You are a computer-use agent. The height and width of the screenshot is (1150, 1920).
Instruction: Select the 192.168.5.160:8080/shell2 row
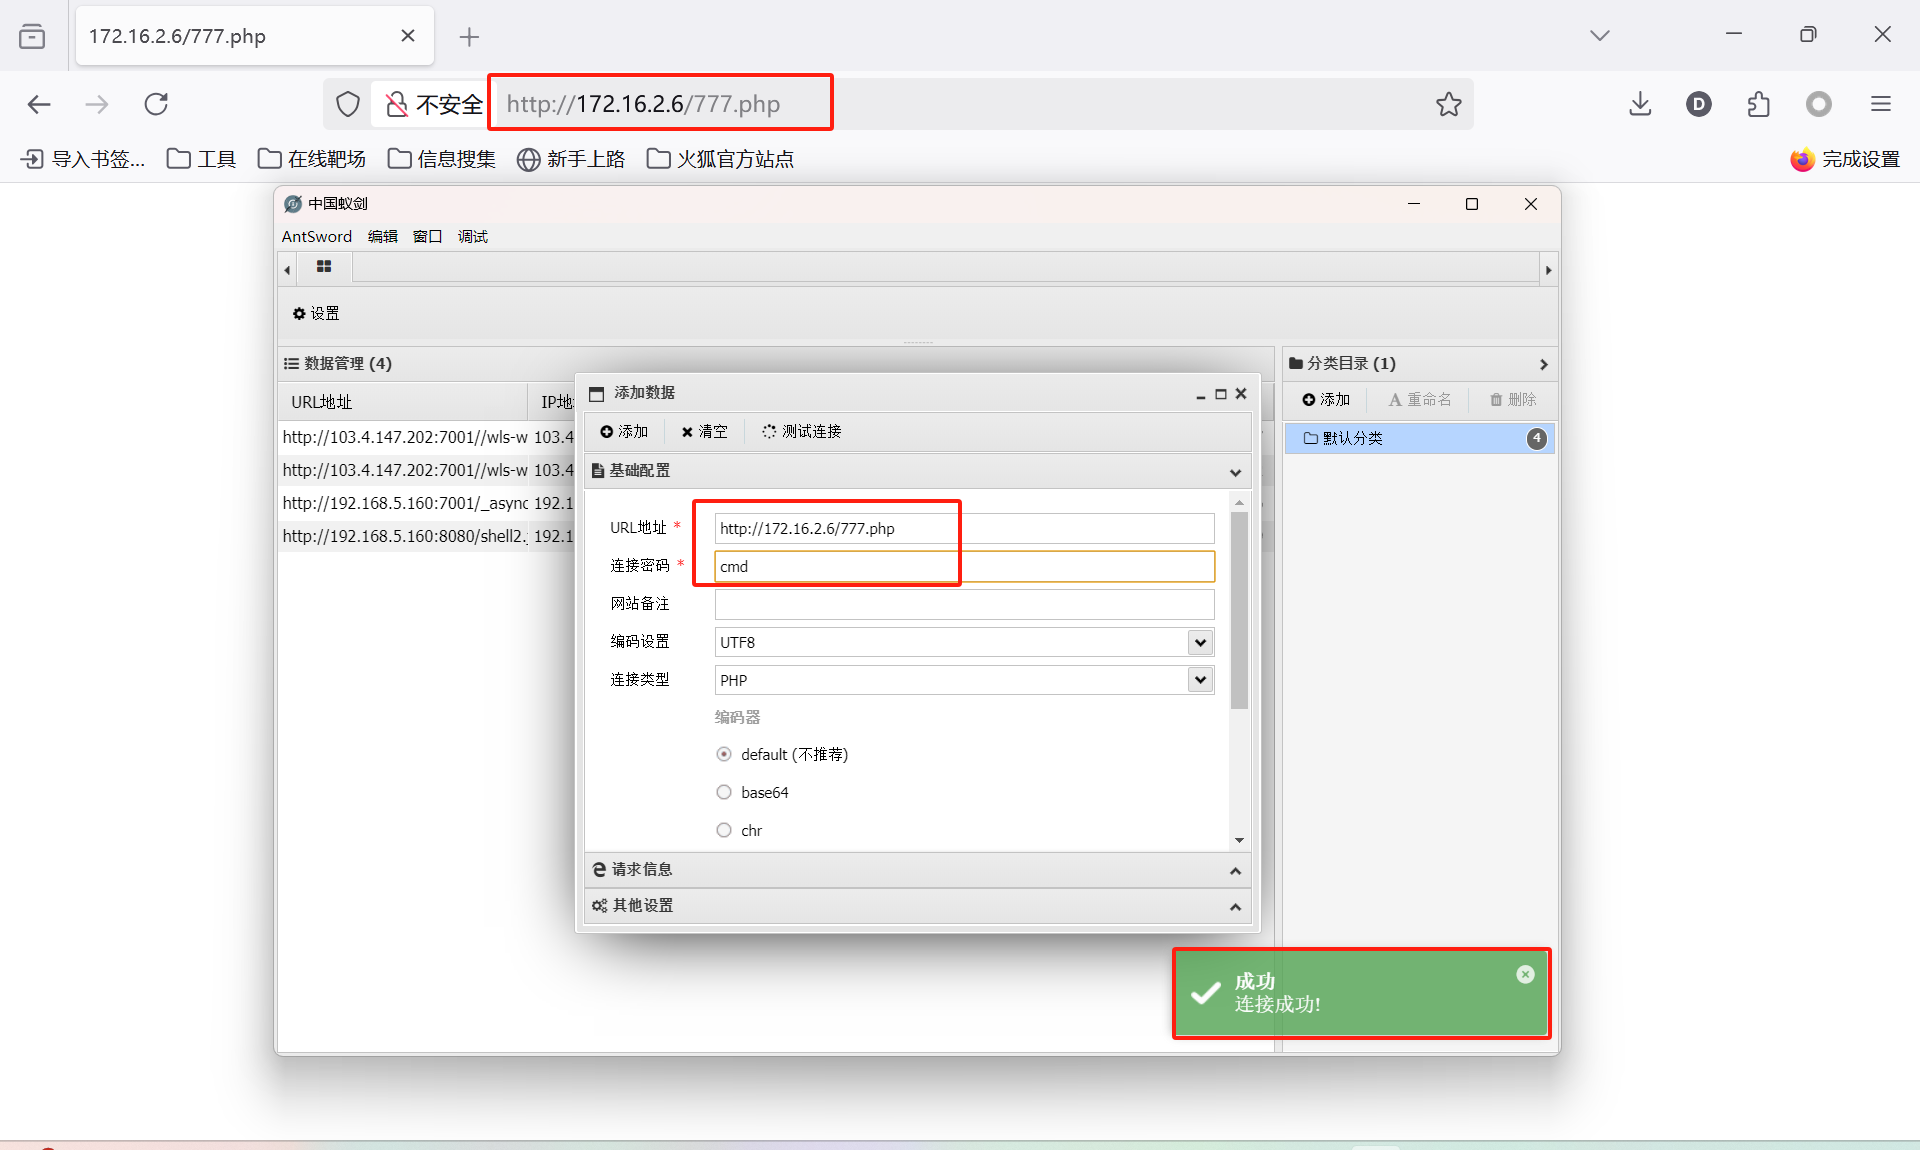(426, 536)
